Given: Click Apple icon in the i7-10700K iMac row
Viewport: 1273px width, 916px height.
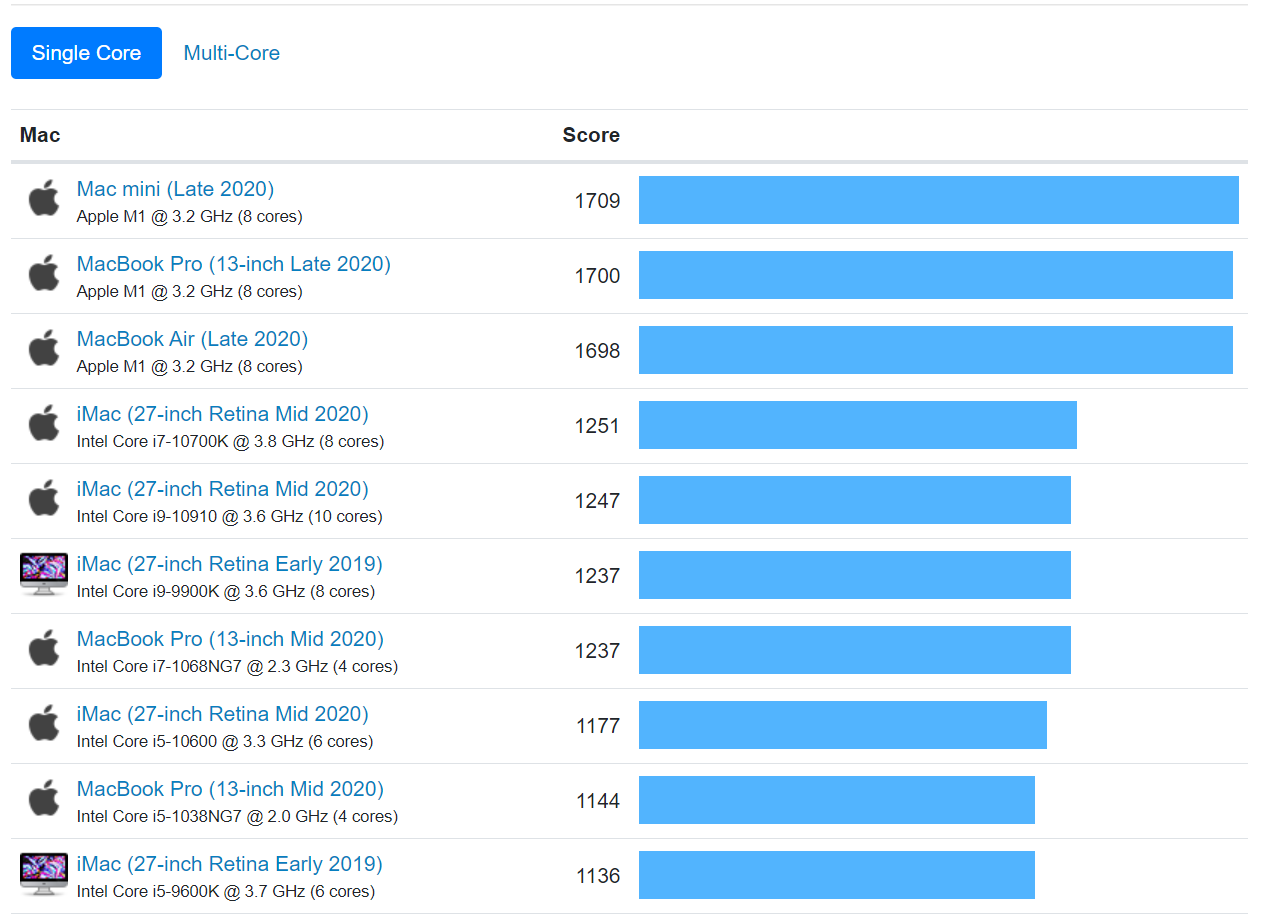Looking at the screenshot, I should [x=44, y=424].
